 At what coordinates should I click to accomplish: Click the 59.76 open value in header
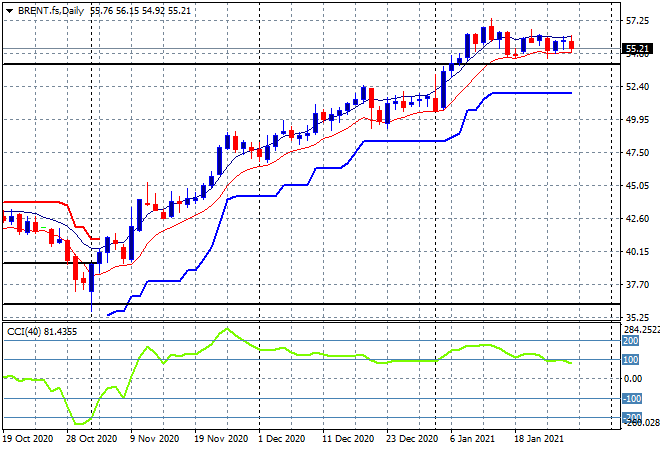(102, 11)
